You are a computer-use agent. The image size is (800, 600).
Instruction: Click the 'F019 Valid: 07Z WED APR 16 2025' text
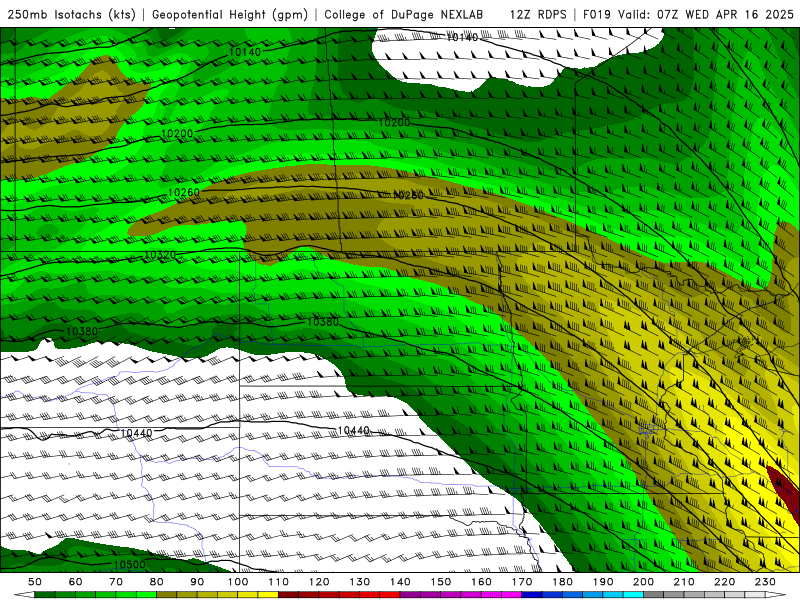tap(688, 14)
